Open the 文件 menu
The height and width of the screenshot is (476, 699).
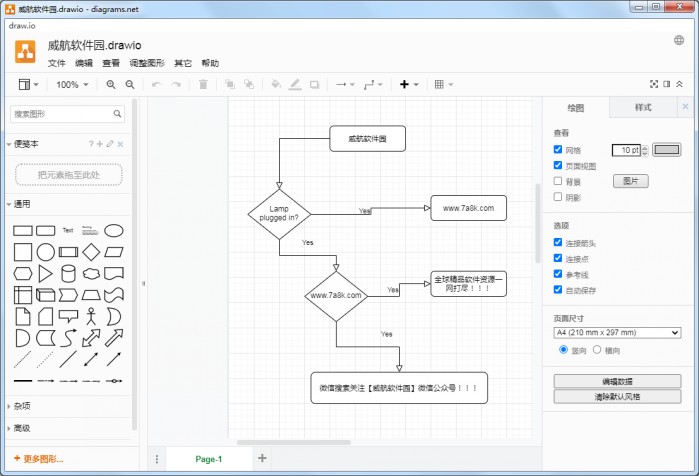[x=57, y=63]
